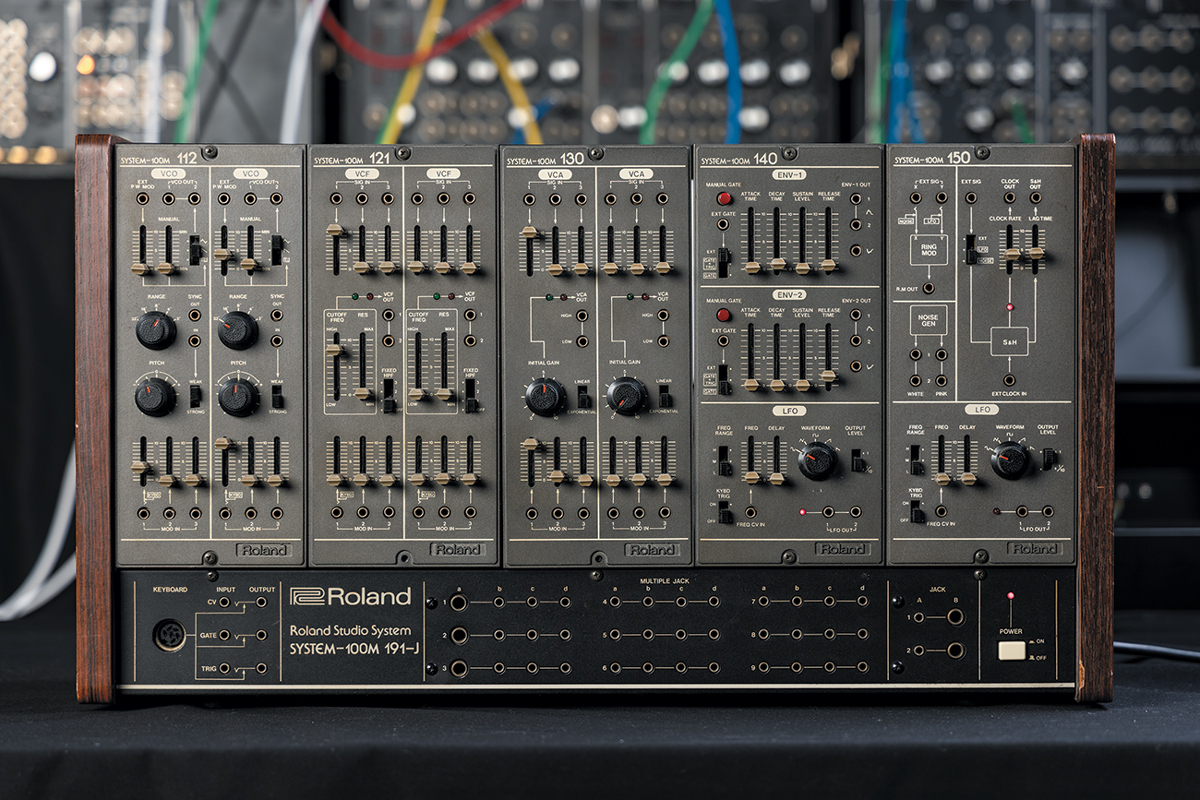Click the module 140 LFO Delay slider cap

tap(777, 478)
